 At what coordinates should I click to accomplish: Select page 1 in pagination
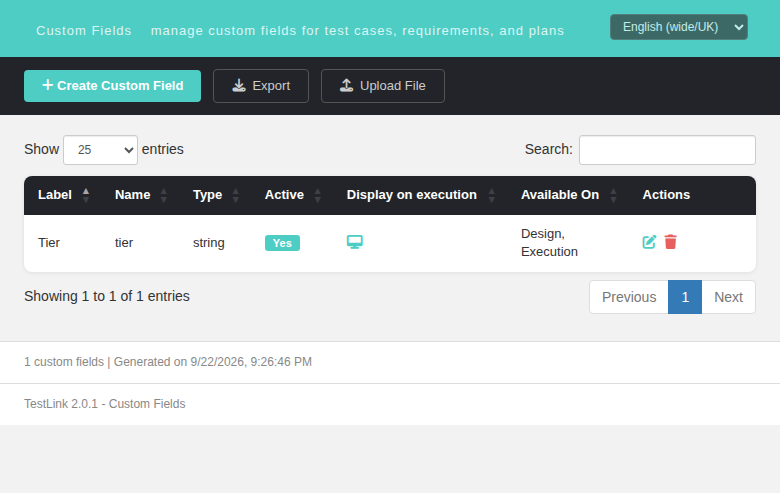pyautogui.click(x=685, y=297)
